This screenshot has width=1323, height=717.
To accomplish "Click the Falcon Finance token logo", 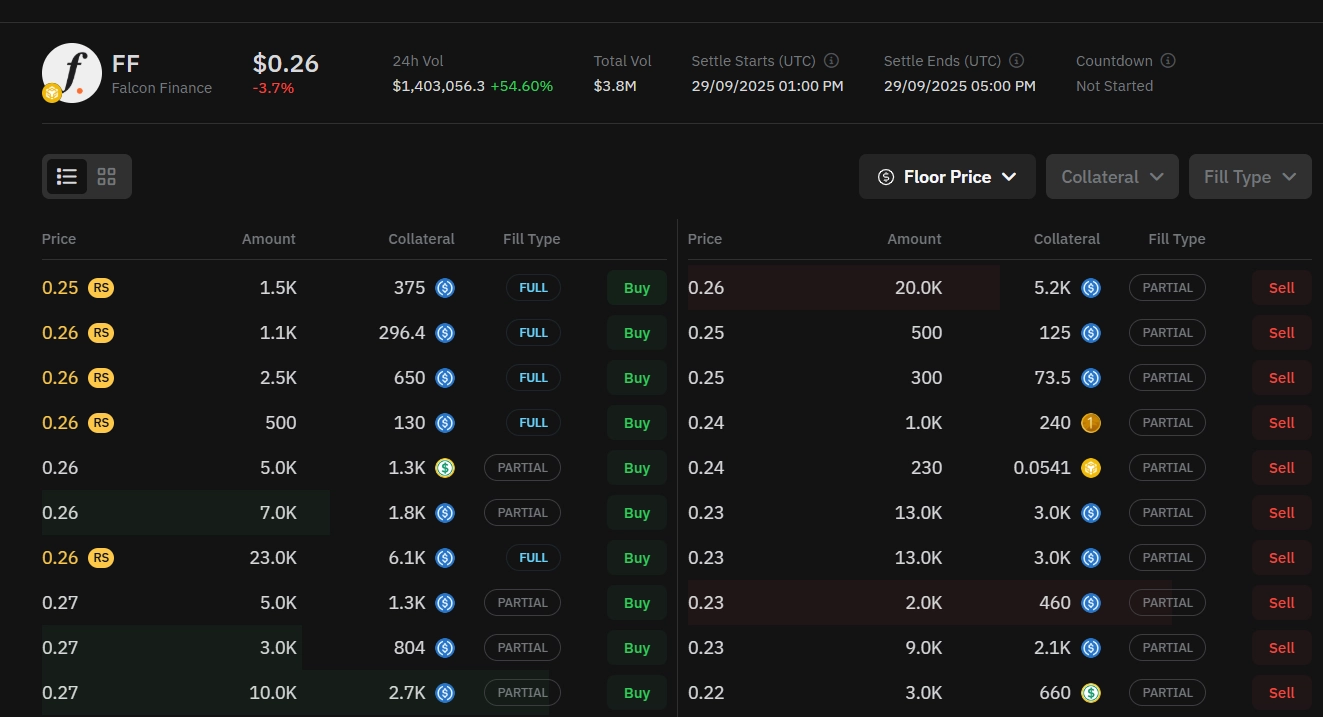I will coord(71,72).
